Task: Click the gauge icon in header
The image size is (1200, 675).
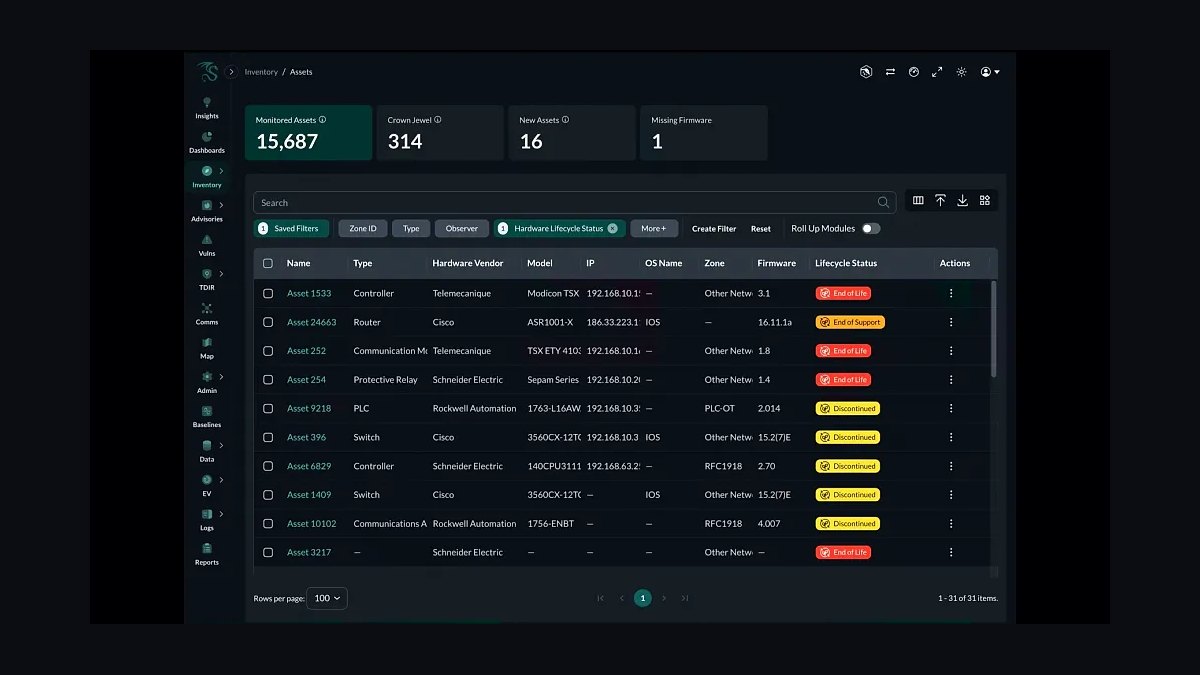Action: [x=913, y=72]
